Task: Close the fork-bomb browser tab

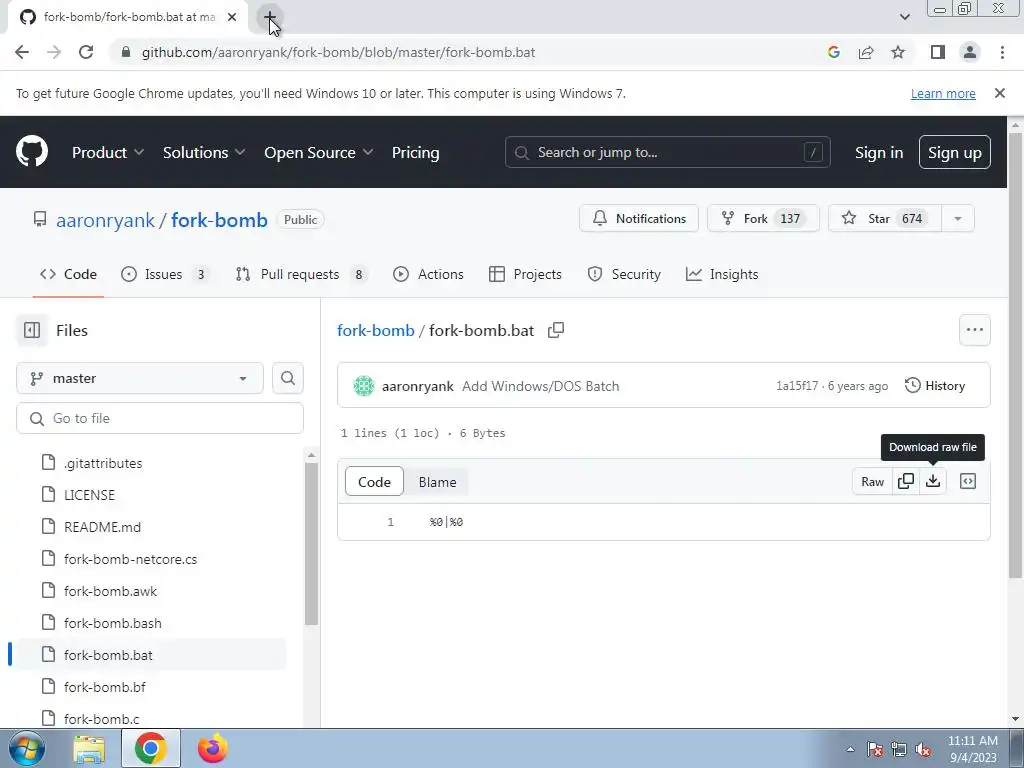Action: click(232, 17)
